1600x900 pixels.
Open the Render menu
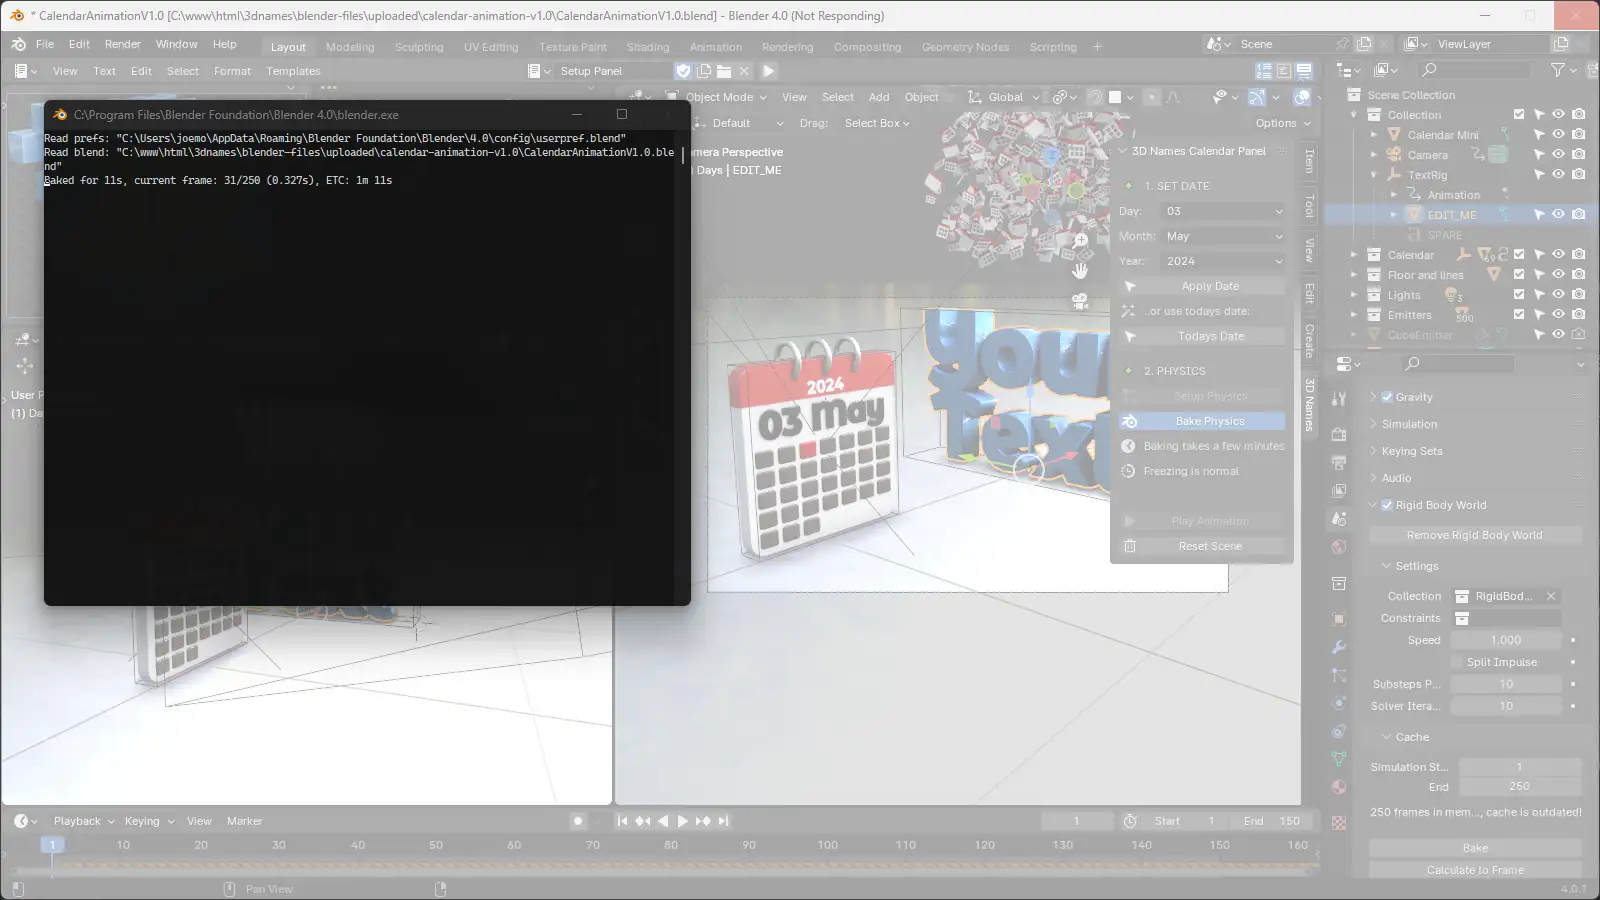(x=123, y=44)
